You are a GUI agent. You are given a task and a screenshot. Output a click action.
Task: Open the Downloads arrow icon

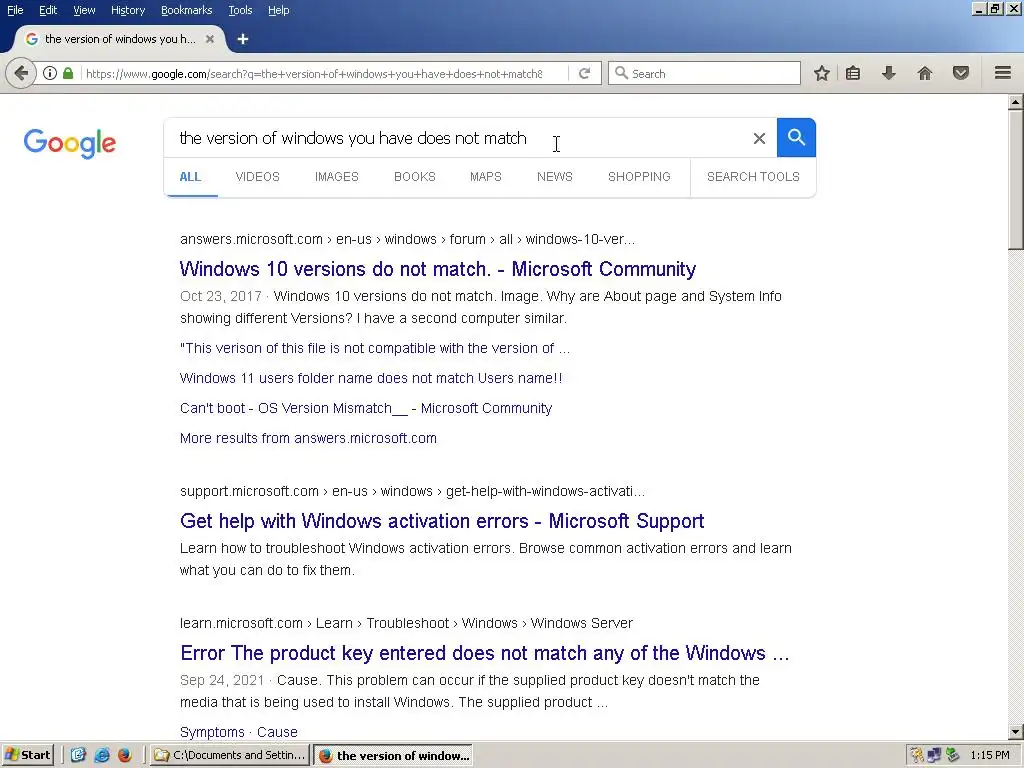click(x=888, y=73)
